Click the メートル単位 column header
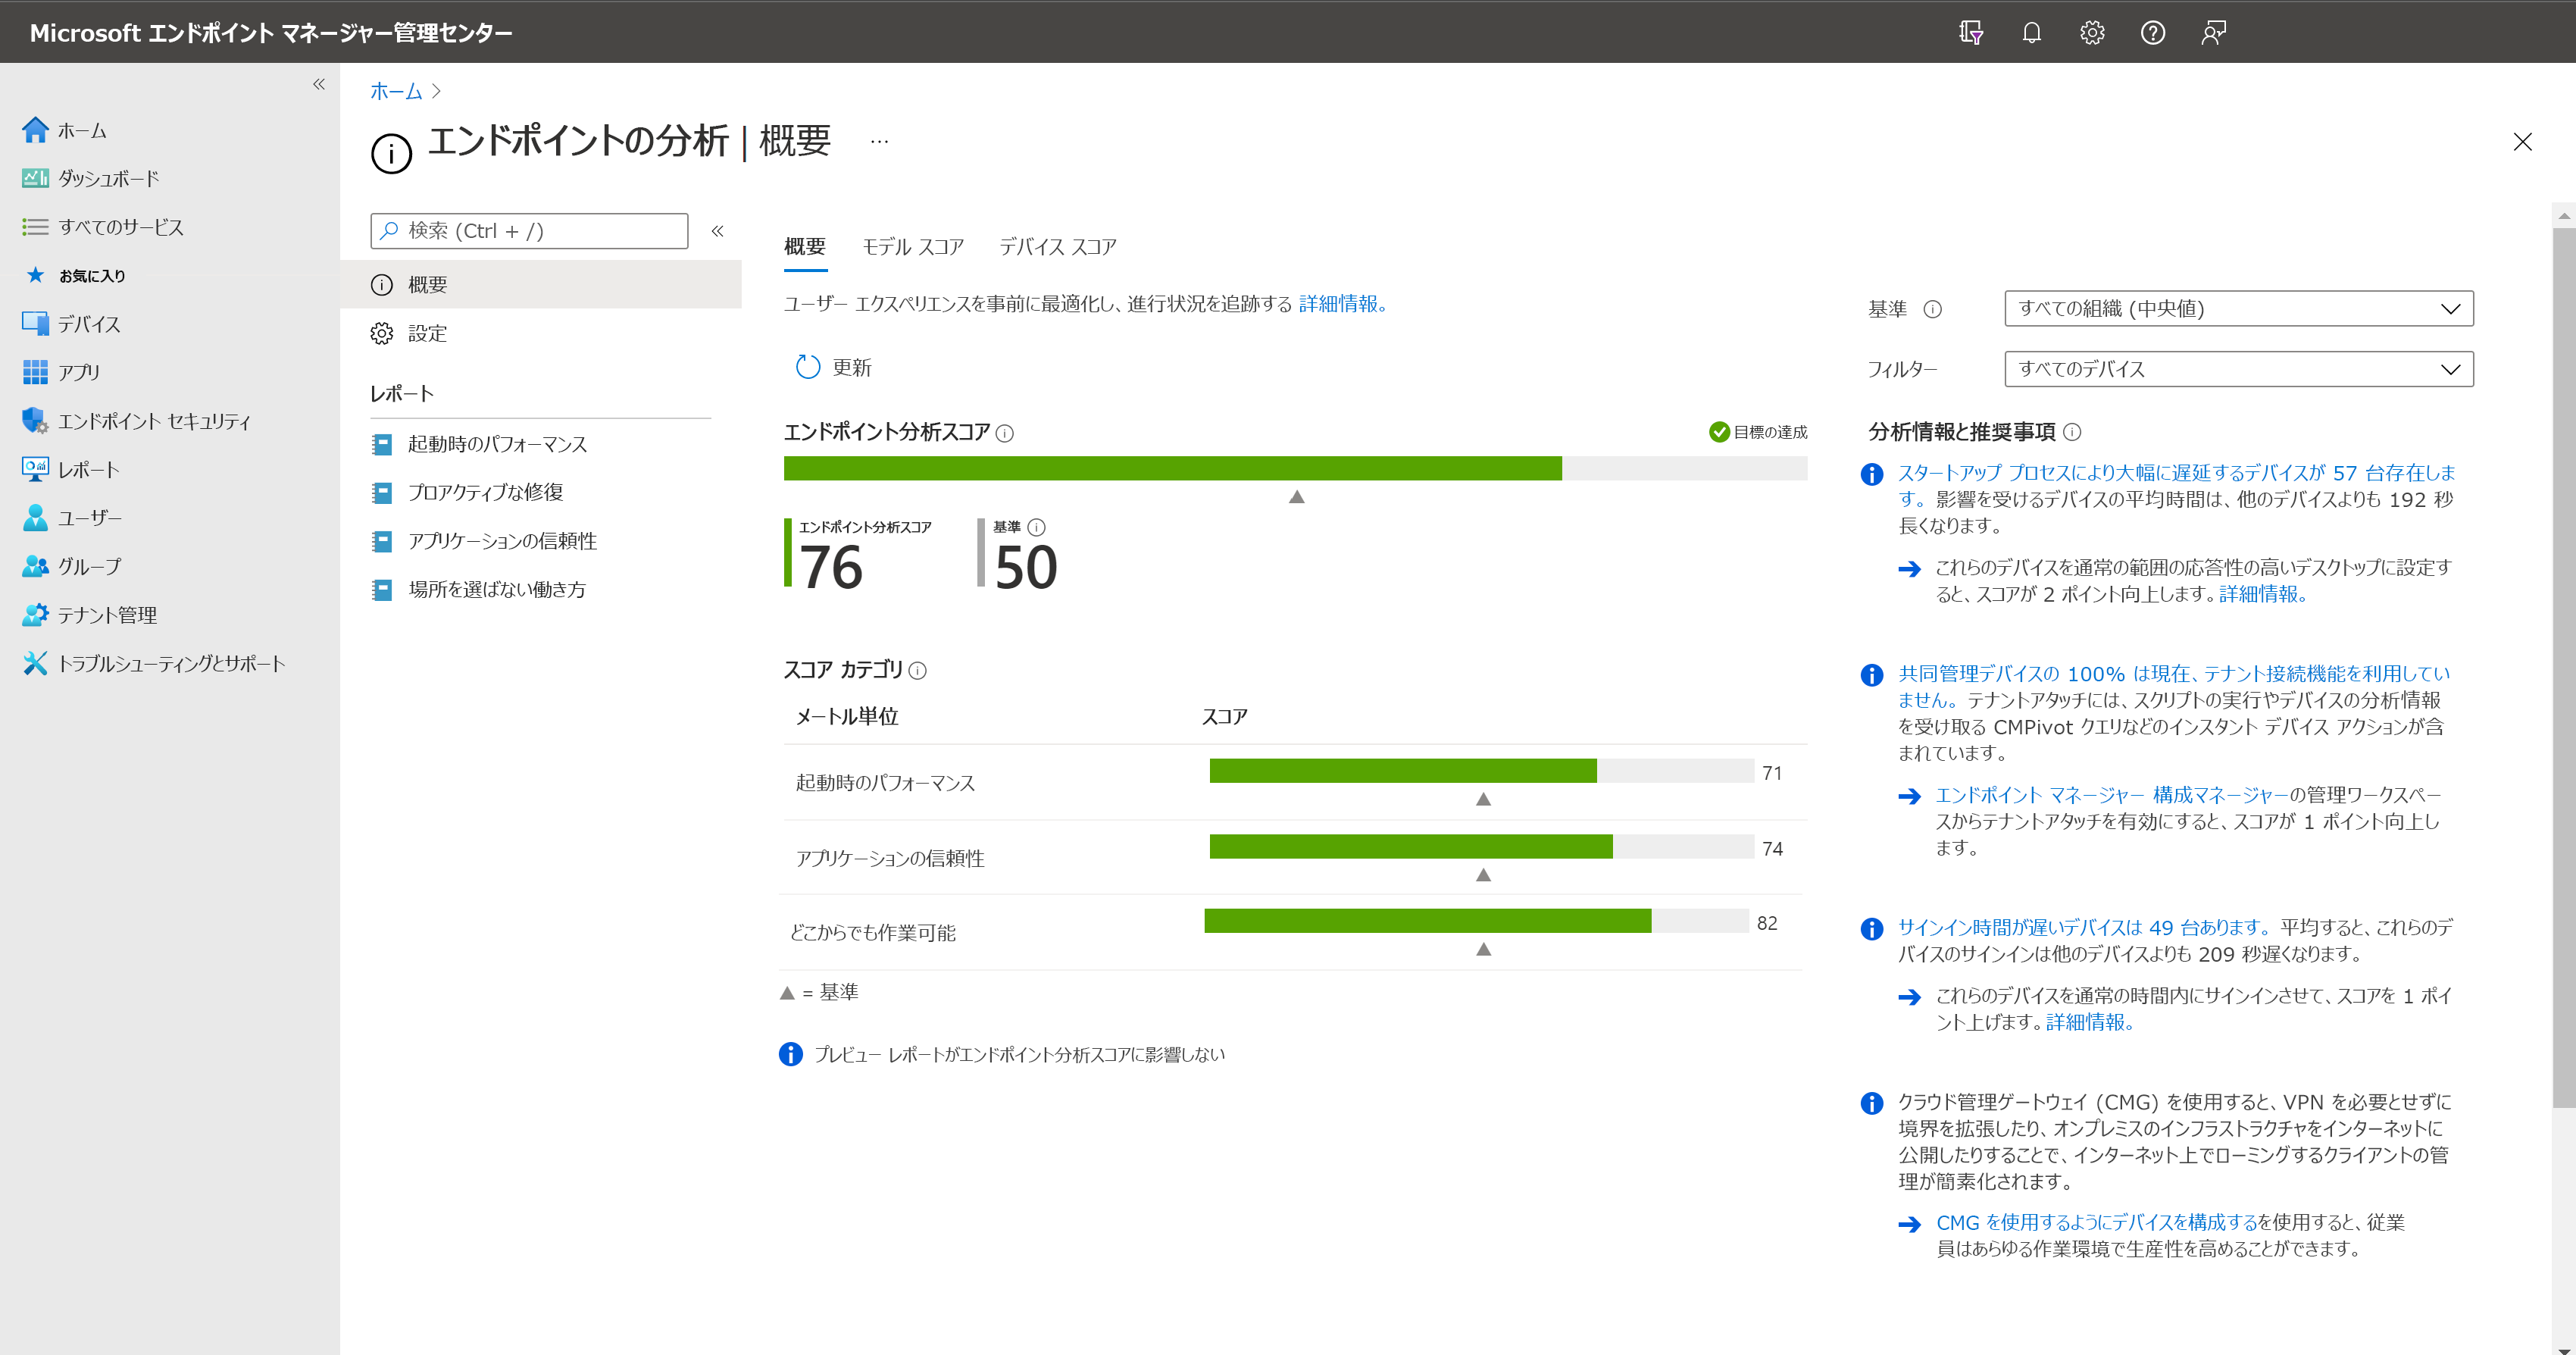Viewport: 2576px width, 1355px height. click(x=846, y=716)
